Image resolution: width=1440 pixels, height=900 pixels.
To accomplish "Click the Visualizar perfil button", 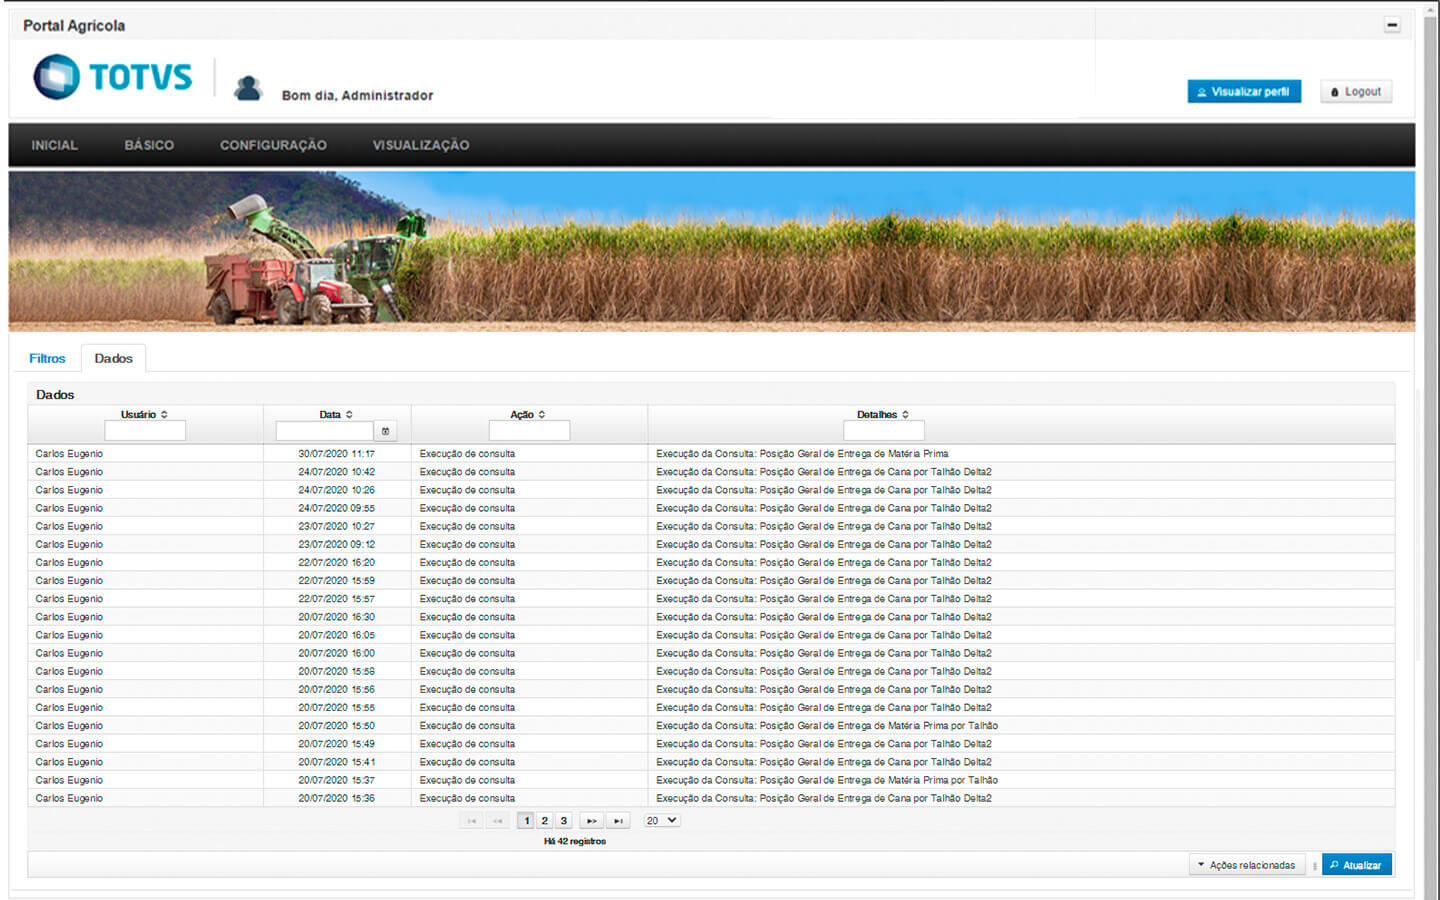I will (x=1243, y=91).
